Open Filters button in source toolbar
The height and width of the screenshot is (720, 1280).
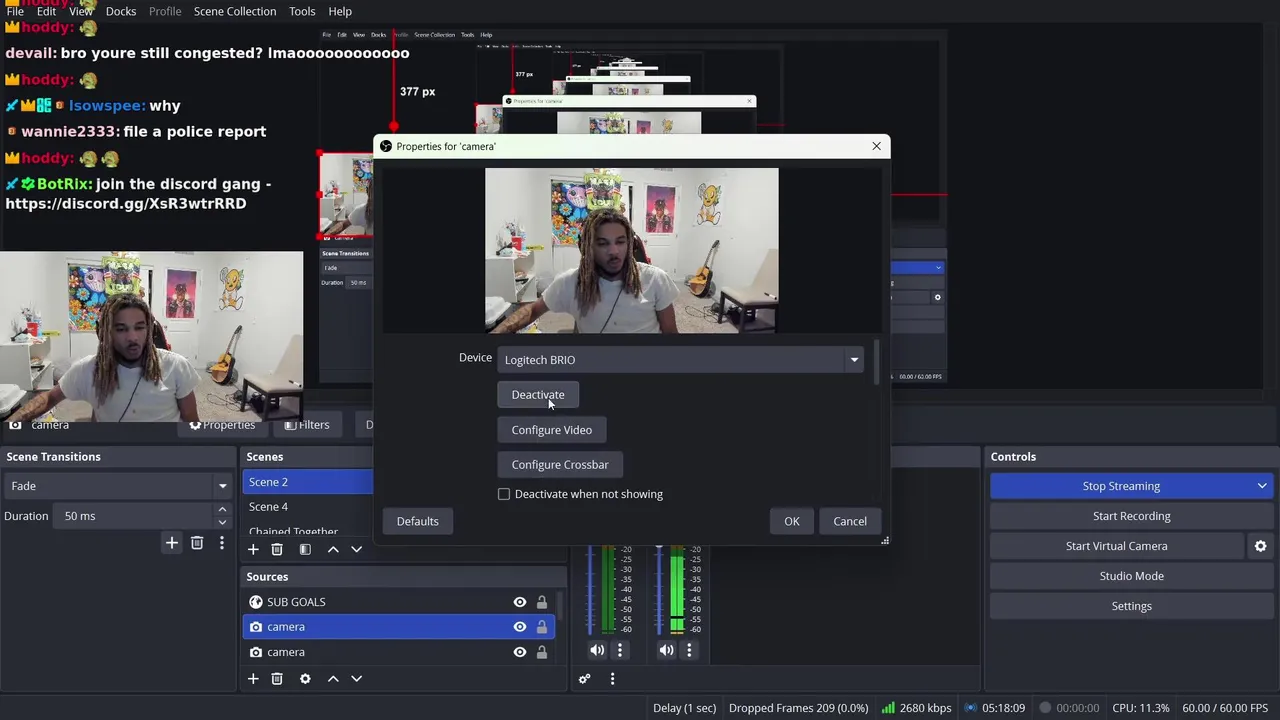307,425
